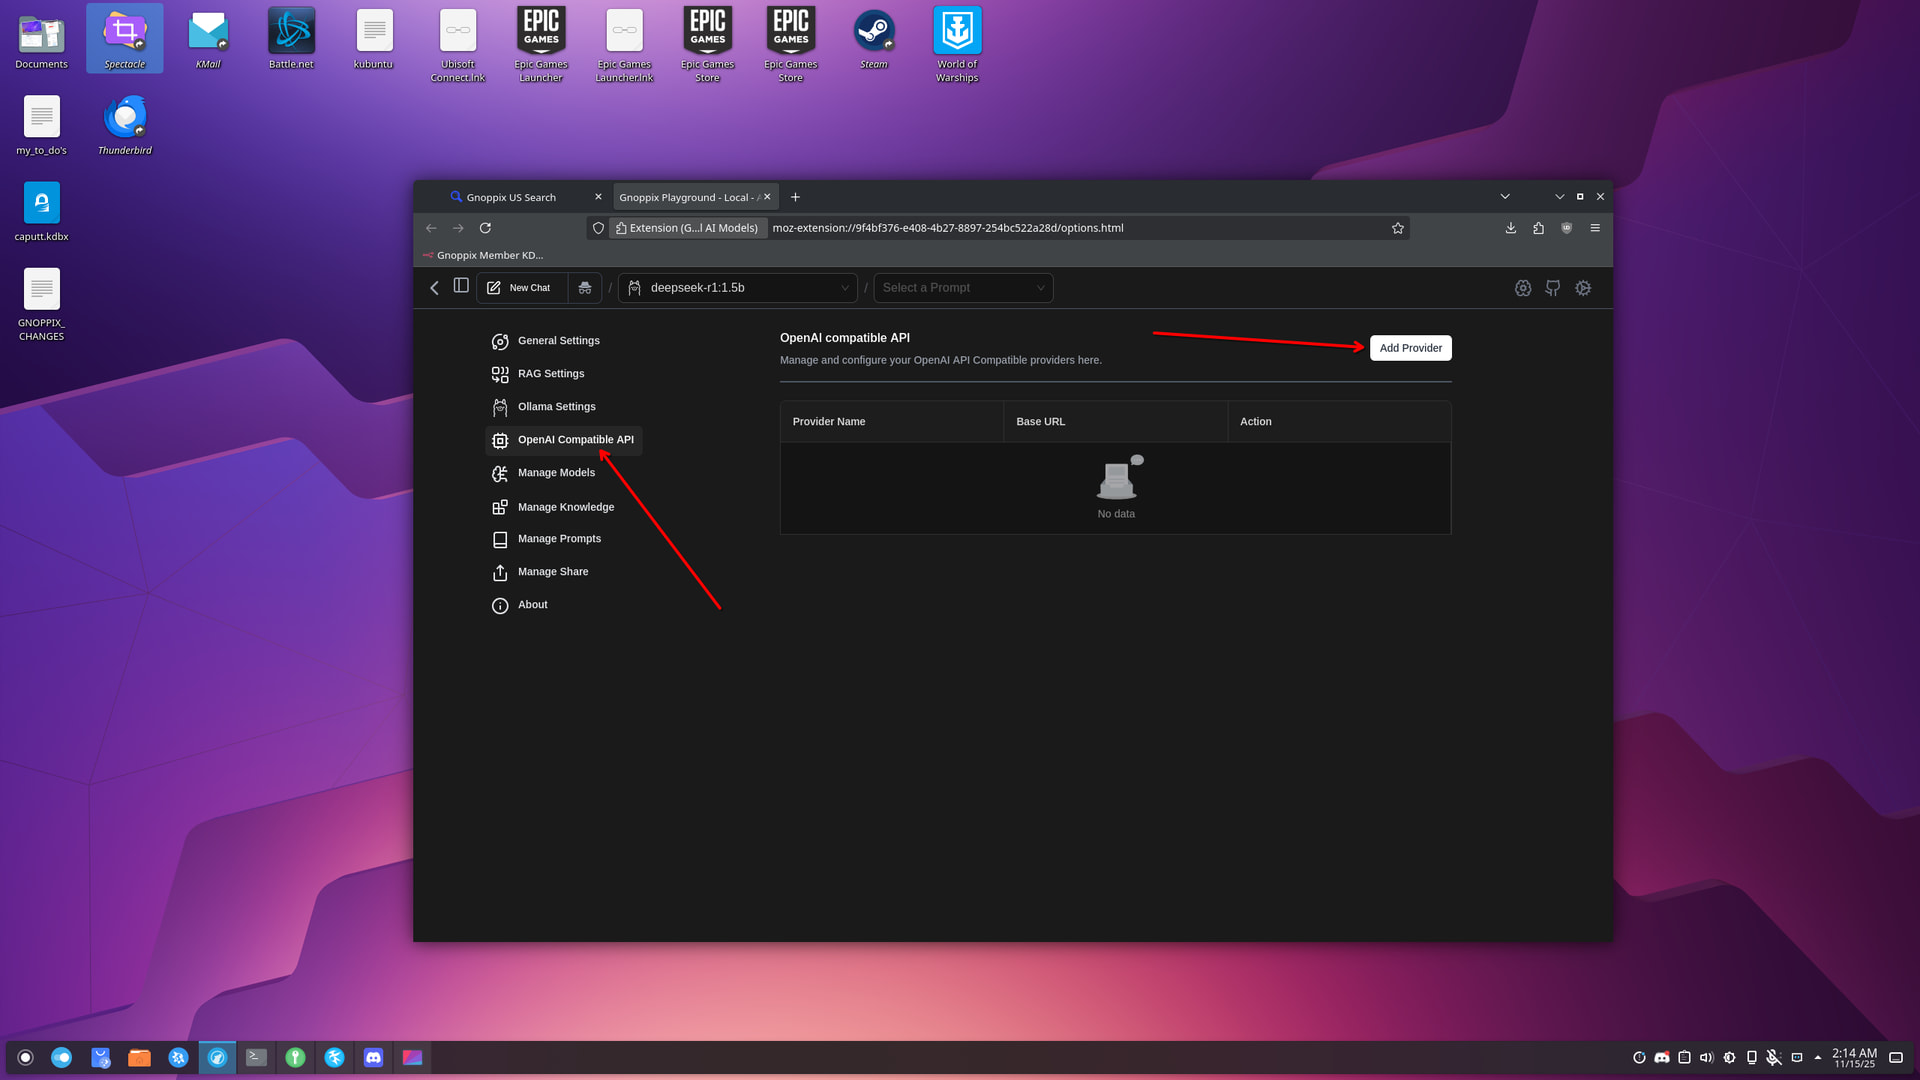Open Ollama Settings
This screenshot has width=1920, height=1080.
(x=556, y=407)
